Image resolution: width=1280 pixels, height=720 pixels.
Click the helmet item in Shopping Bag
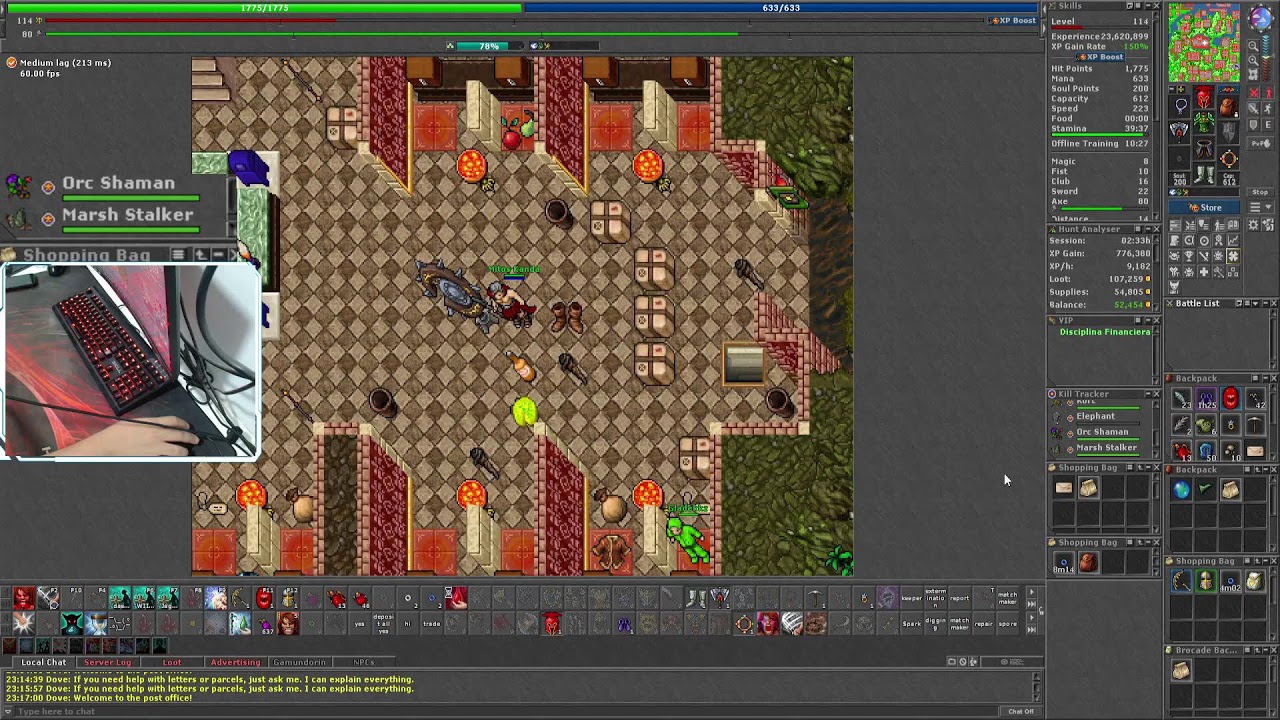(1207, 580)
